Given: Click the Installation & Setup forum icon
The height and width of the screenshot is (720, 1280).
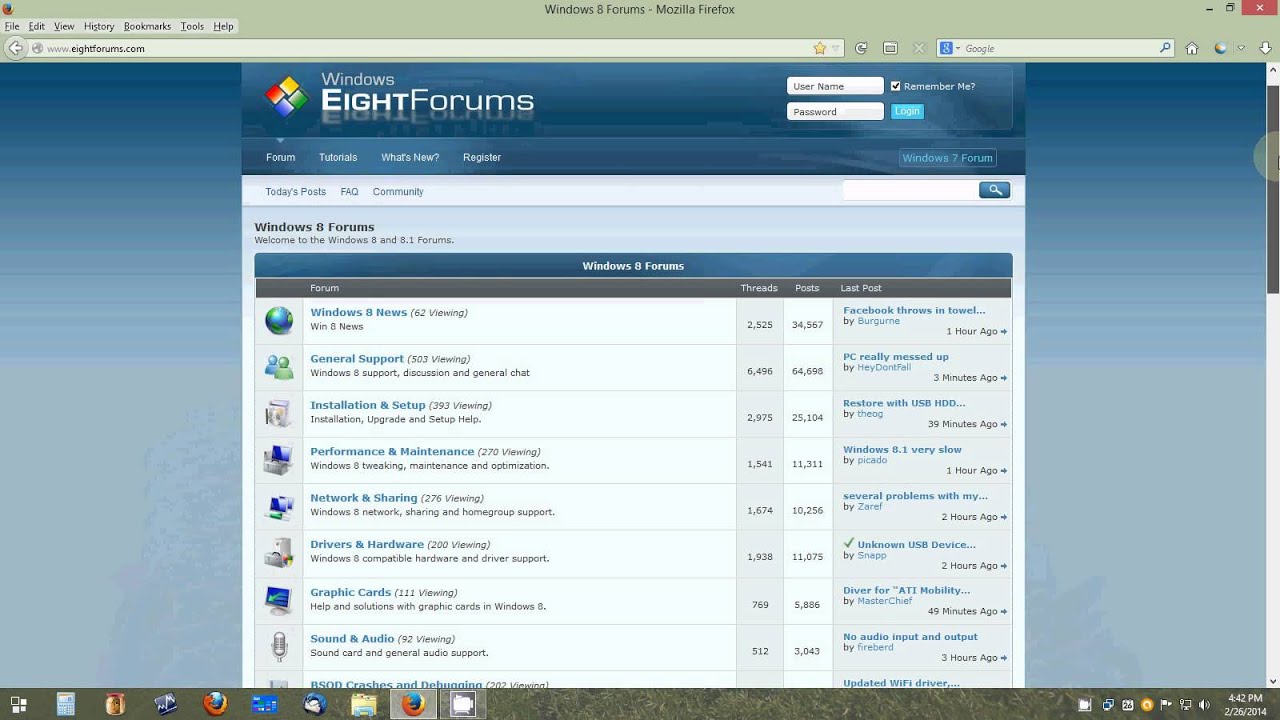Looking at the screenshot, I should click(279, 413).
